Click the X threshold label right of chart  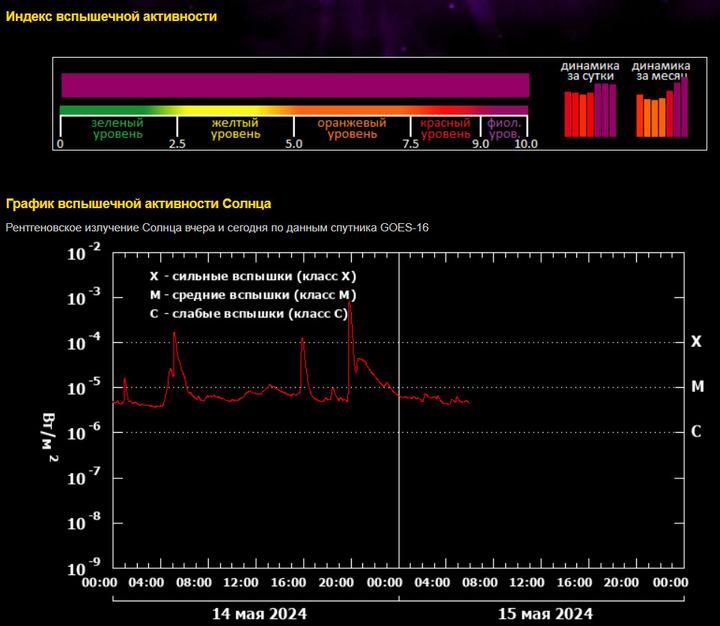point(696,342)
